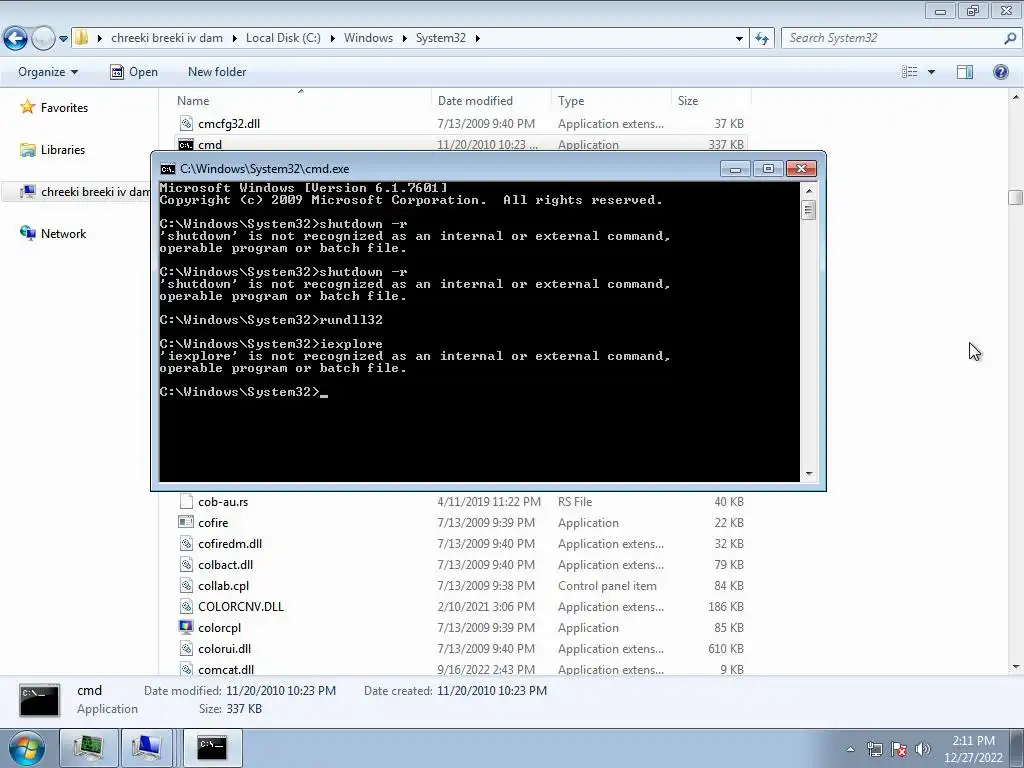Screen dimensions: 1024x768
Task: Click the cmd.exe window title bar icon
Action: (x=168, y=169)
